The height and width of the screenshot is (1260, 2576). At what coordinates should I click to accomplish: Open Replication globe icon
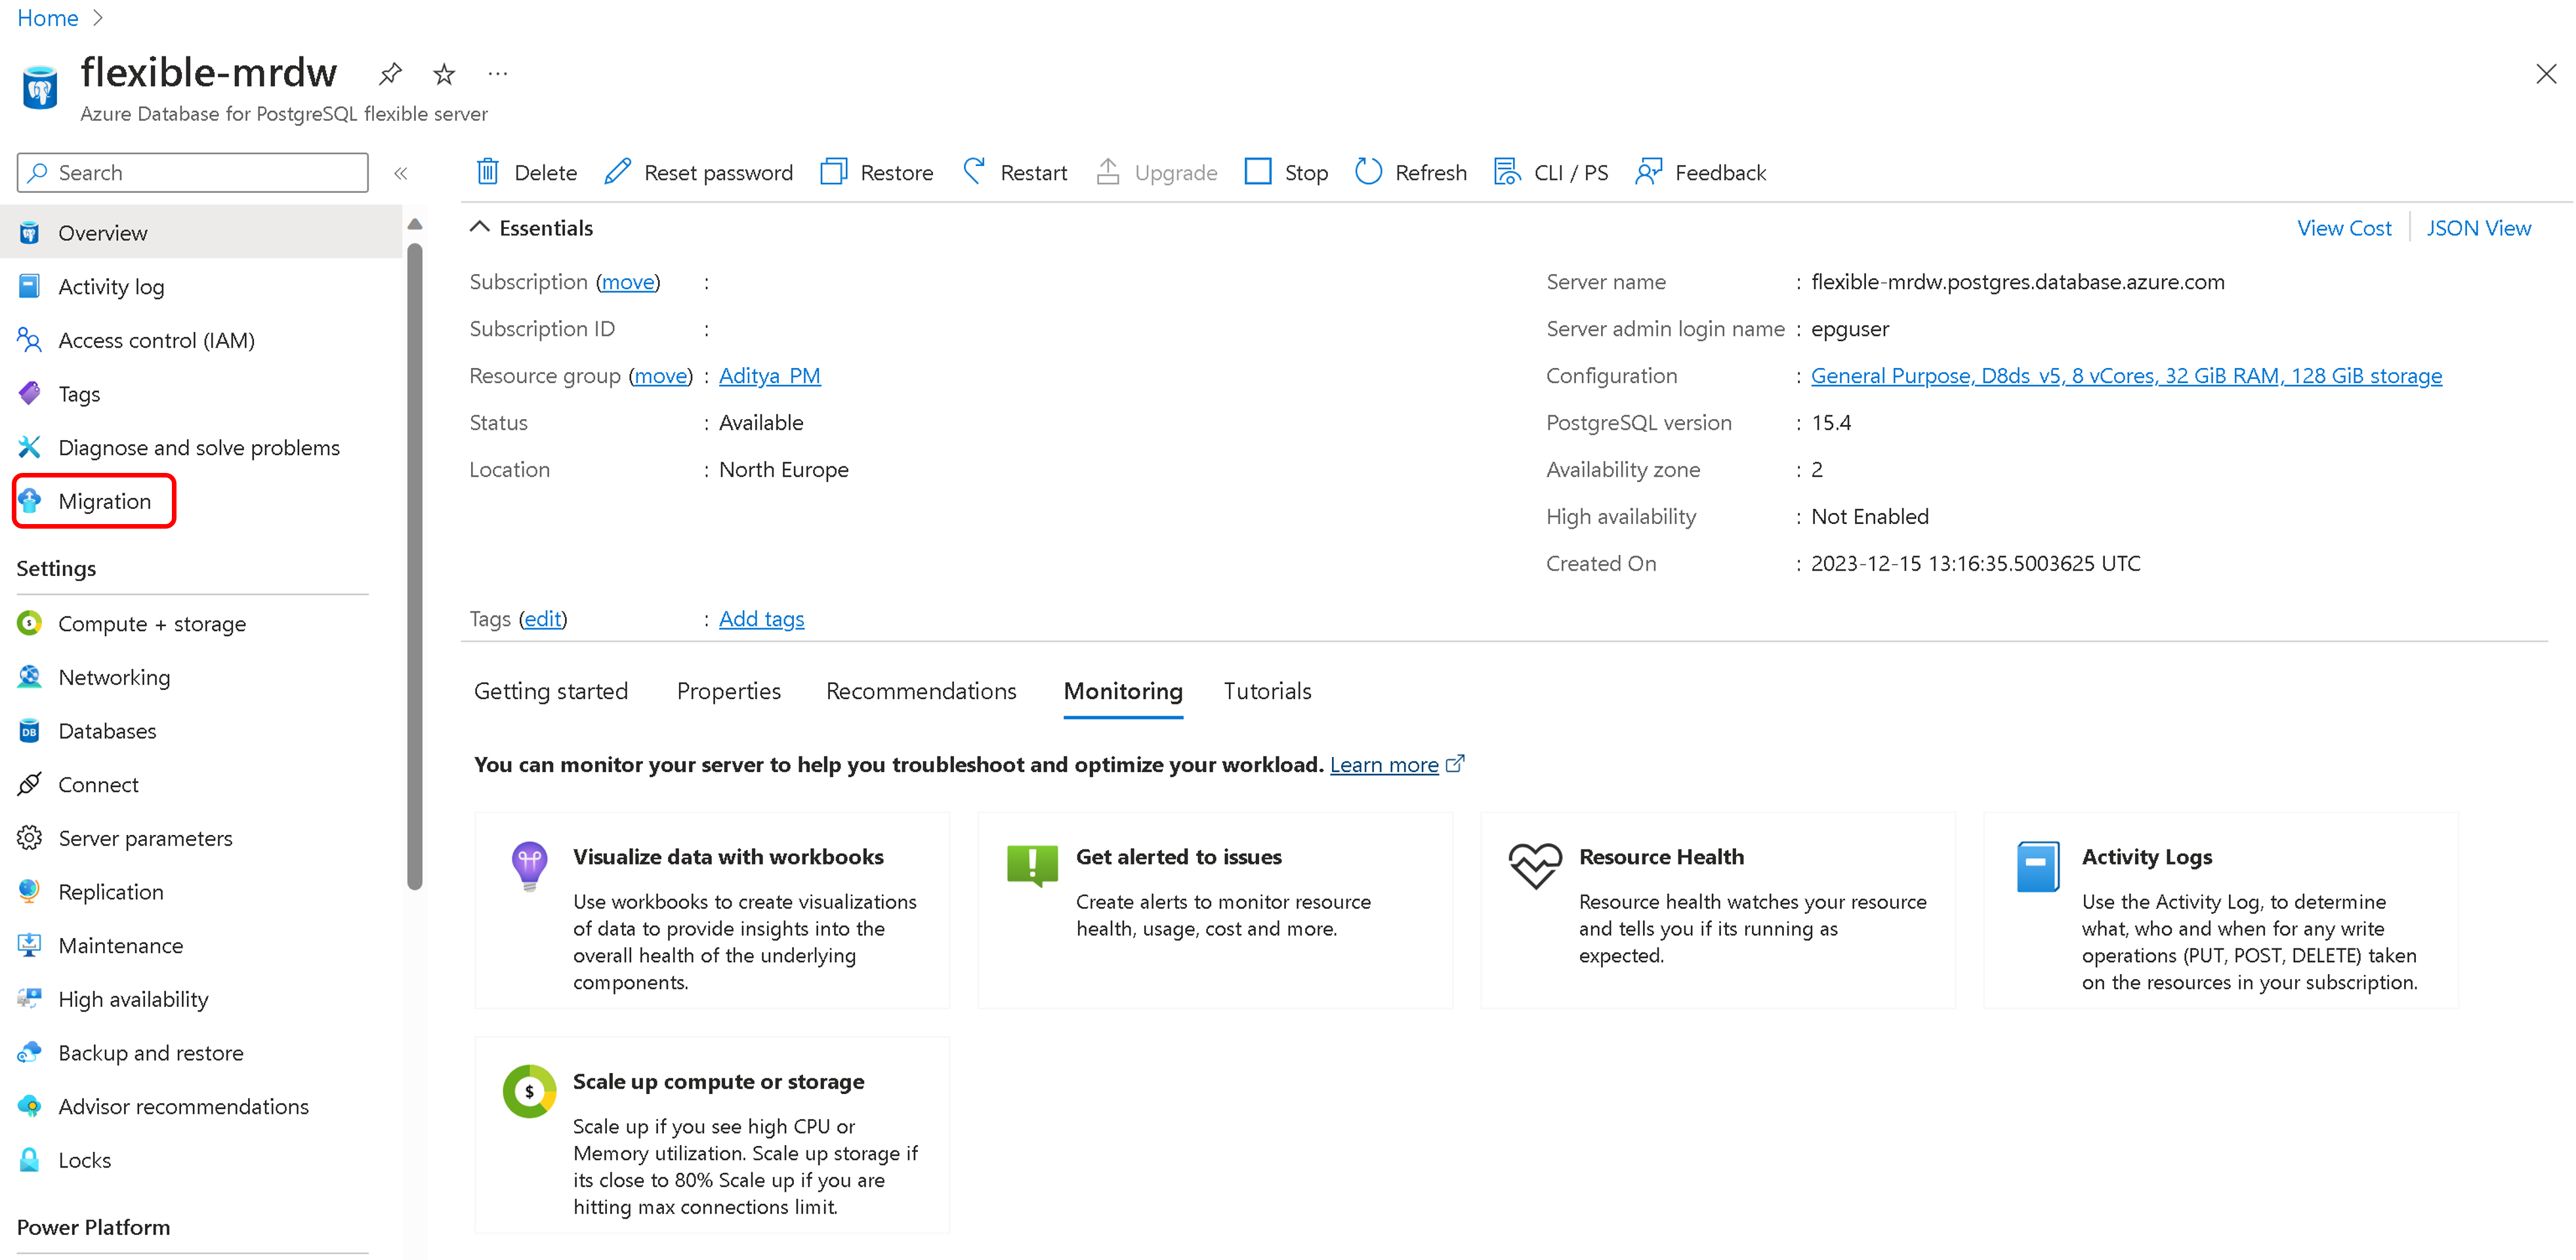point(30,892)
